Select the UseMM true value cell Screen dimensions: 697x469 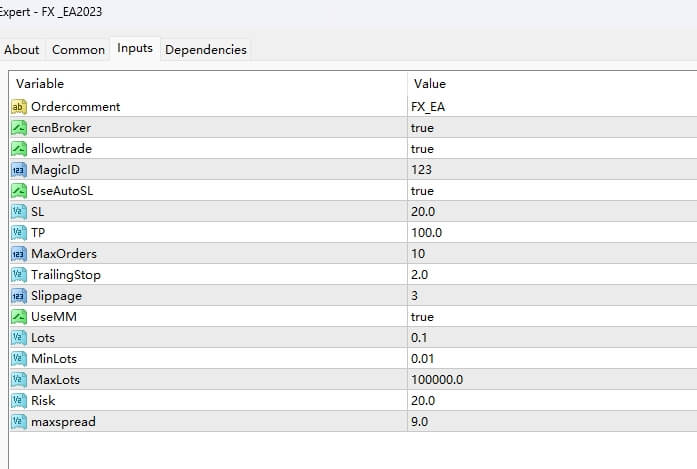[x=422, y=316]
